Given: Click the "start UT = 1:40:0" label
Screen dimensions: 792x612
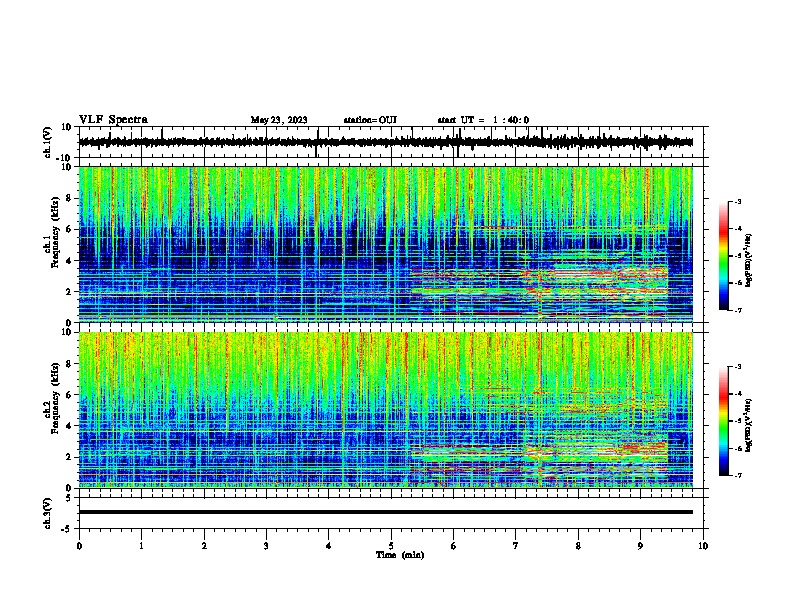Looking at the screenshot, I should coord(483,120).
